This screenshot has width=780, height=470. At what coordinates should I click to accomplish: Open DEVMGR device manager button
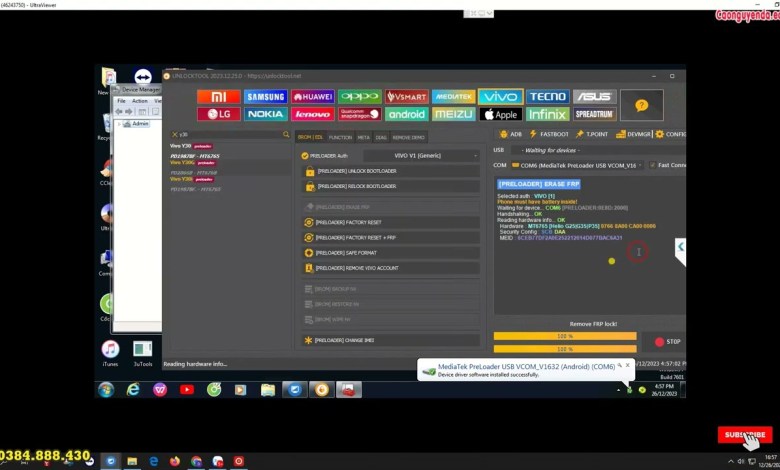633,134
